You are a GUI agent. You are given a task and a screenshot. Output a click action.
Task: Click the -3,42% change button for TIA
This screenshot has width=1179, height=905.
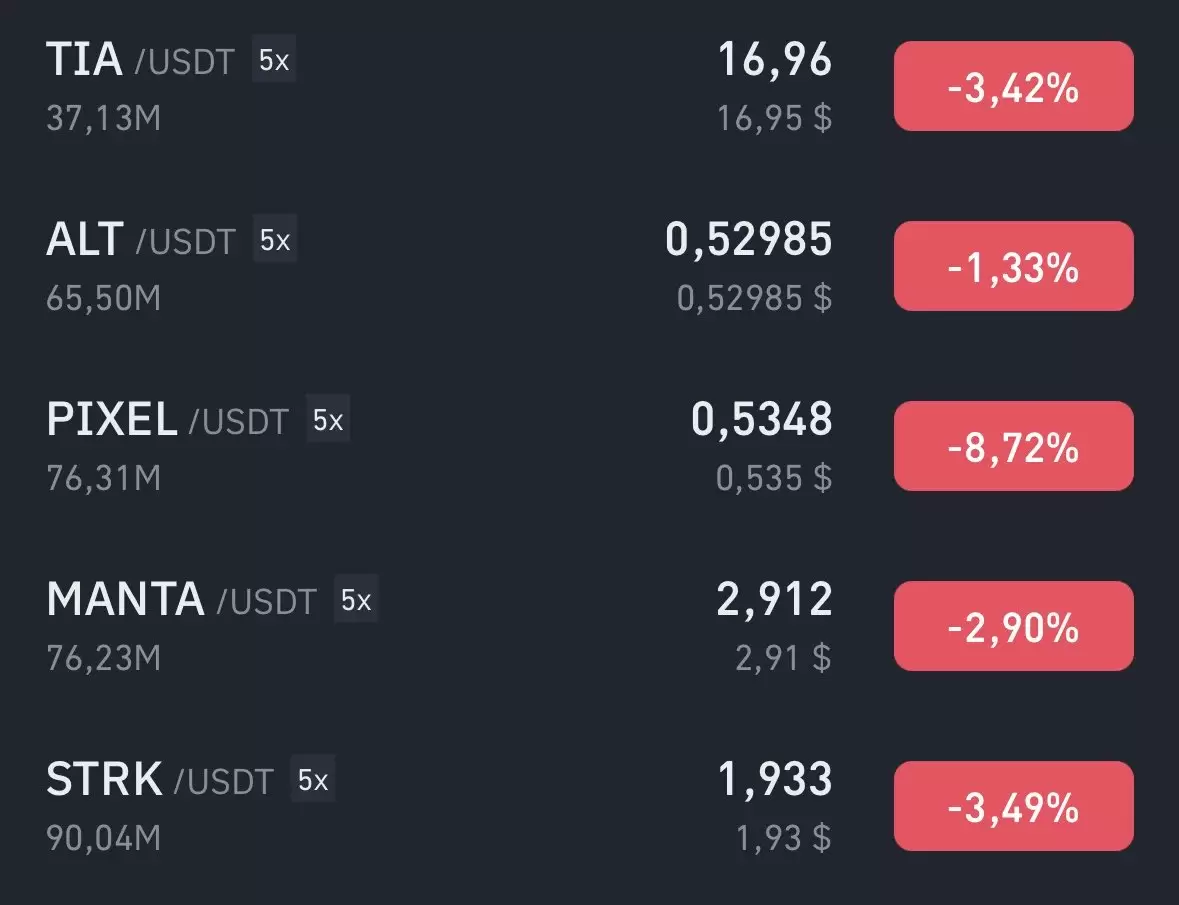[x=1014, y=86]
